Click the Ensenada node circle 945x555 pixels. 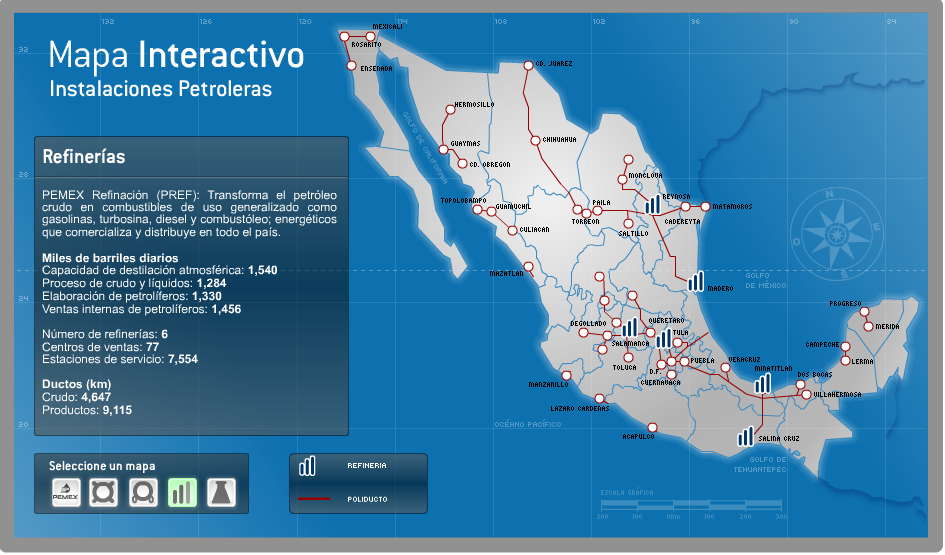(x=352, y=66)
